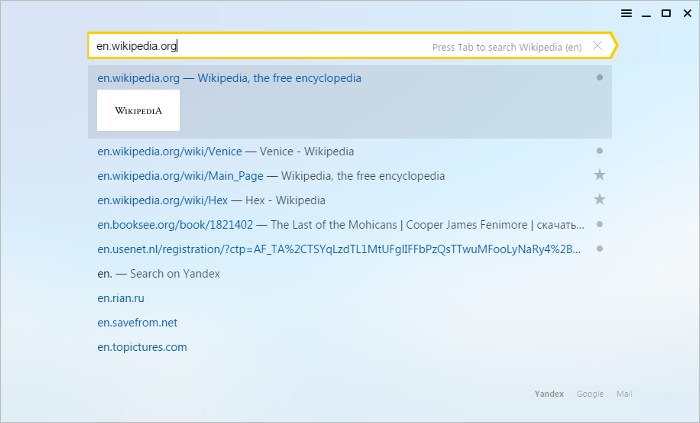The image size is (700, 423).
Task: Open en.rian.ru suggestion
Action: tap(121, 298)
